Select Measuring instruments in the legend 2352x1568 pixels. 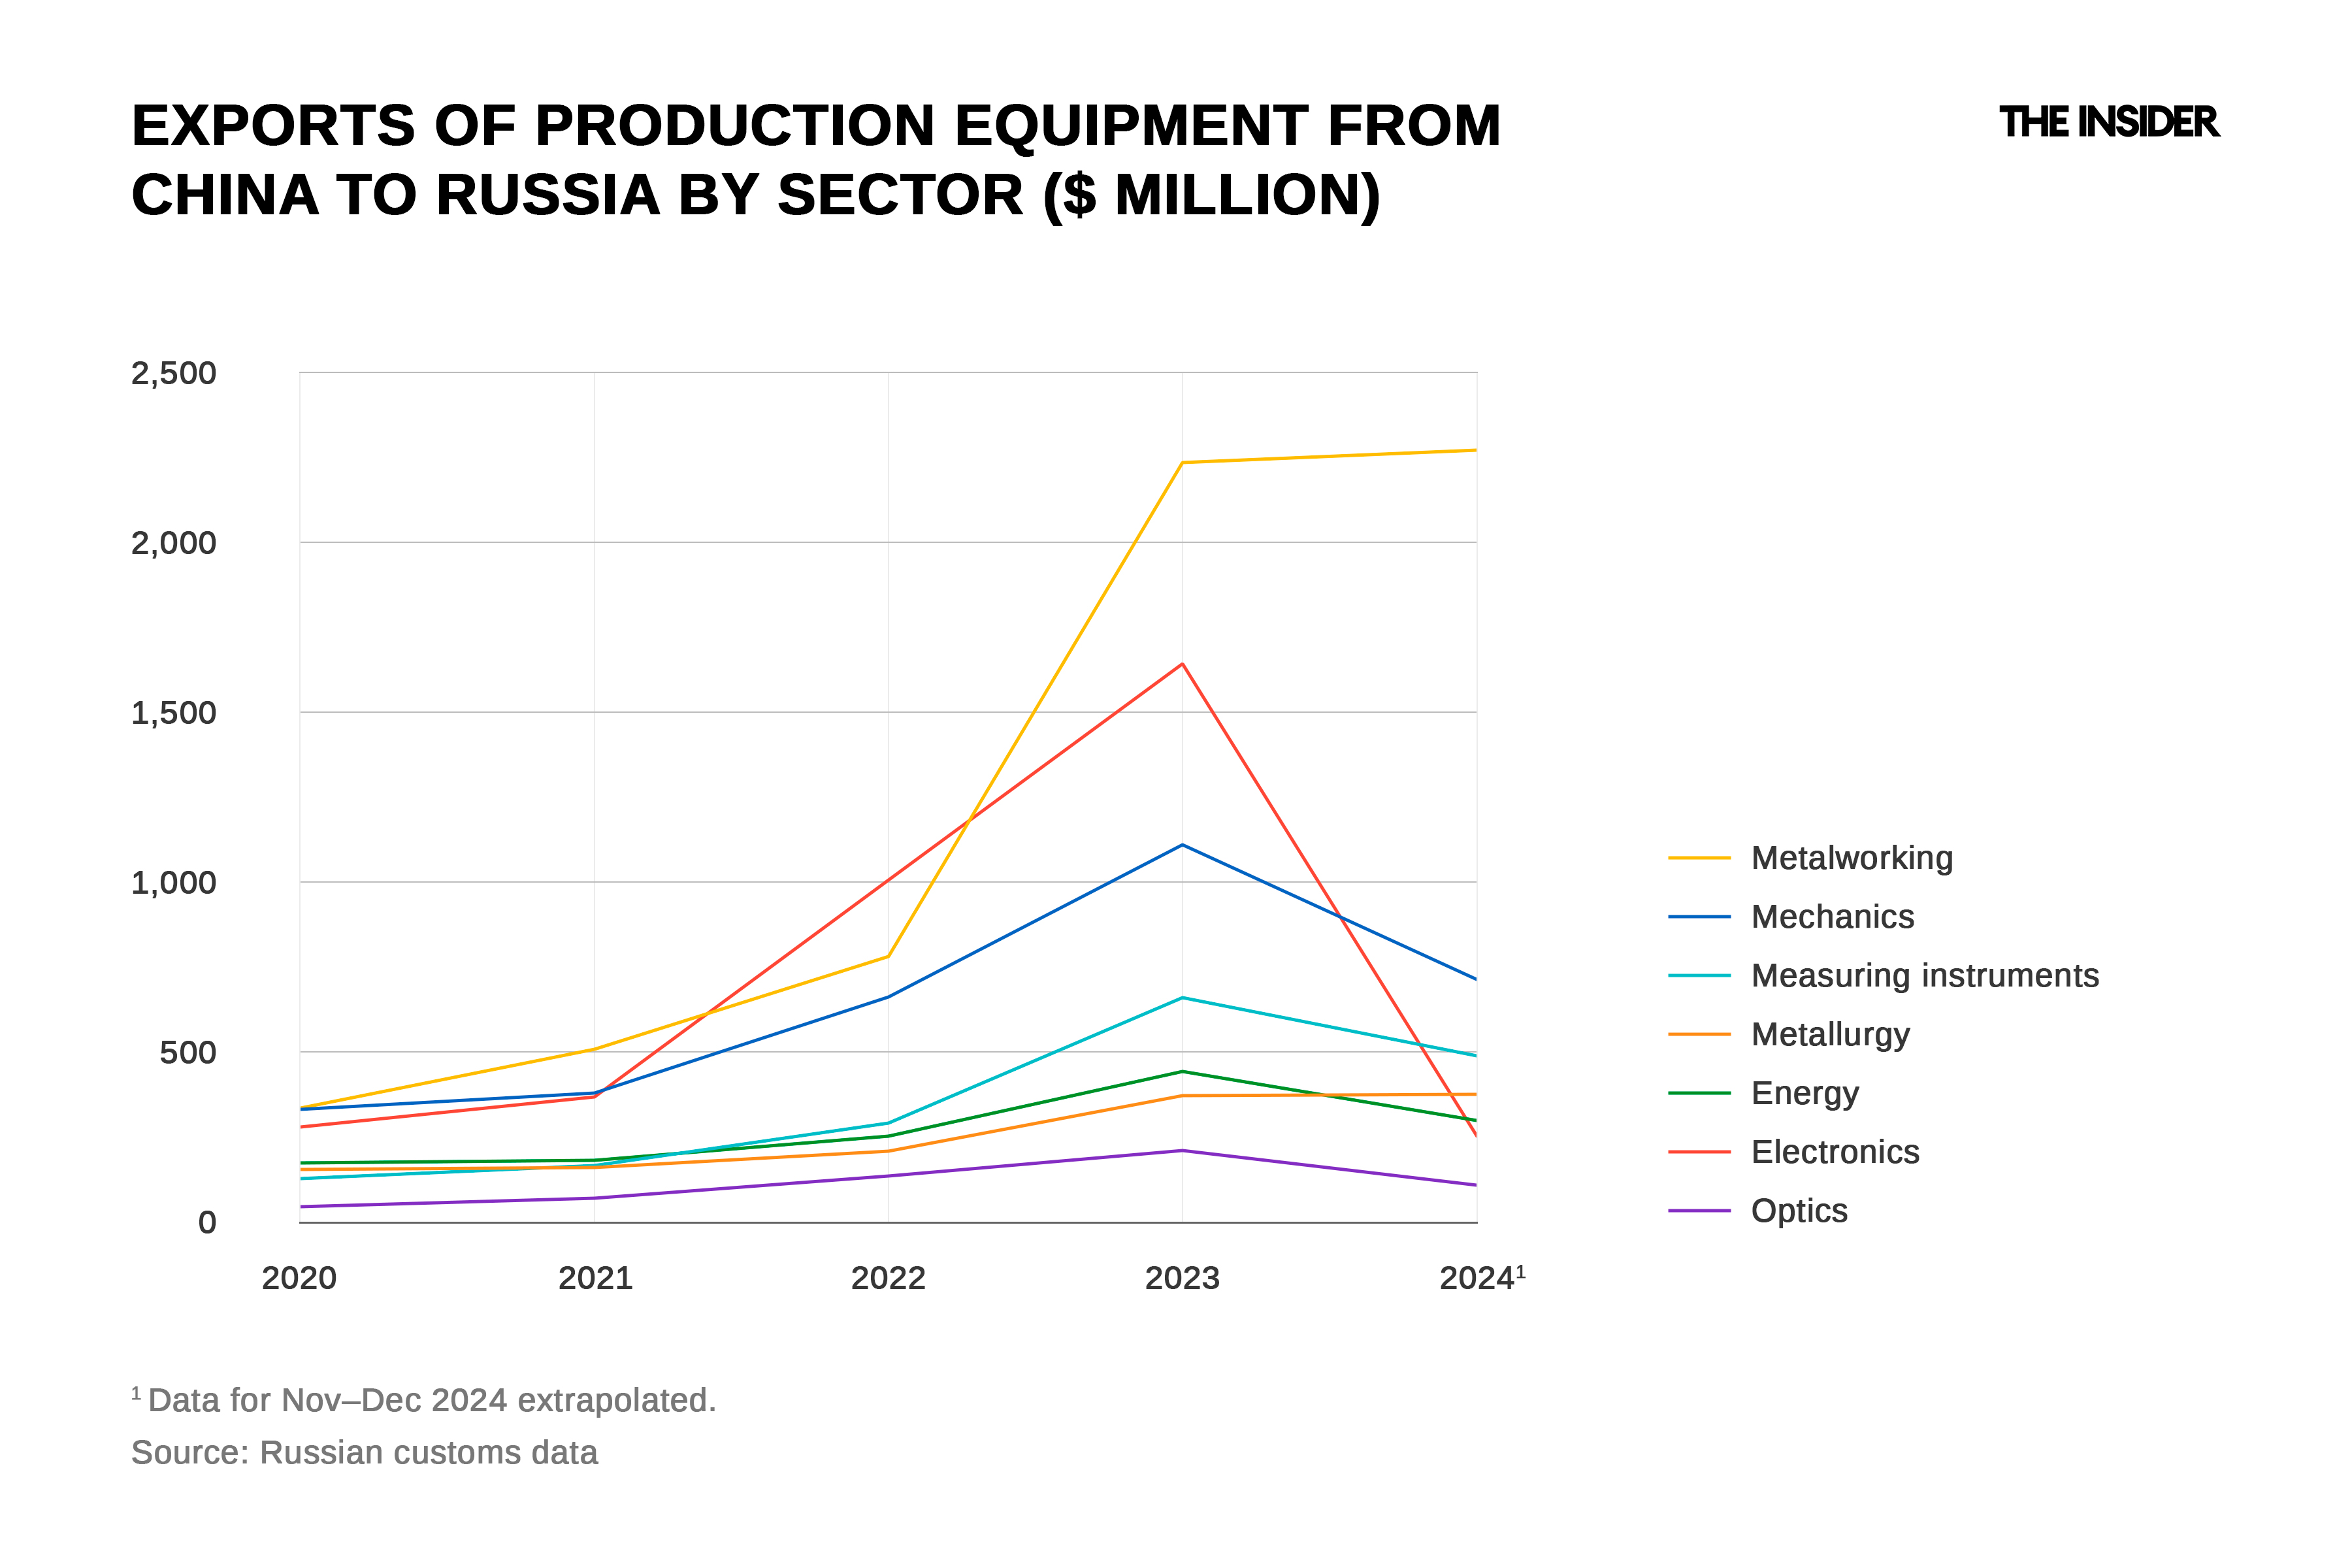click(1924, 976)
